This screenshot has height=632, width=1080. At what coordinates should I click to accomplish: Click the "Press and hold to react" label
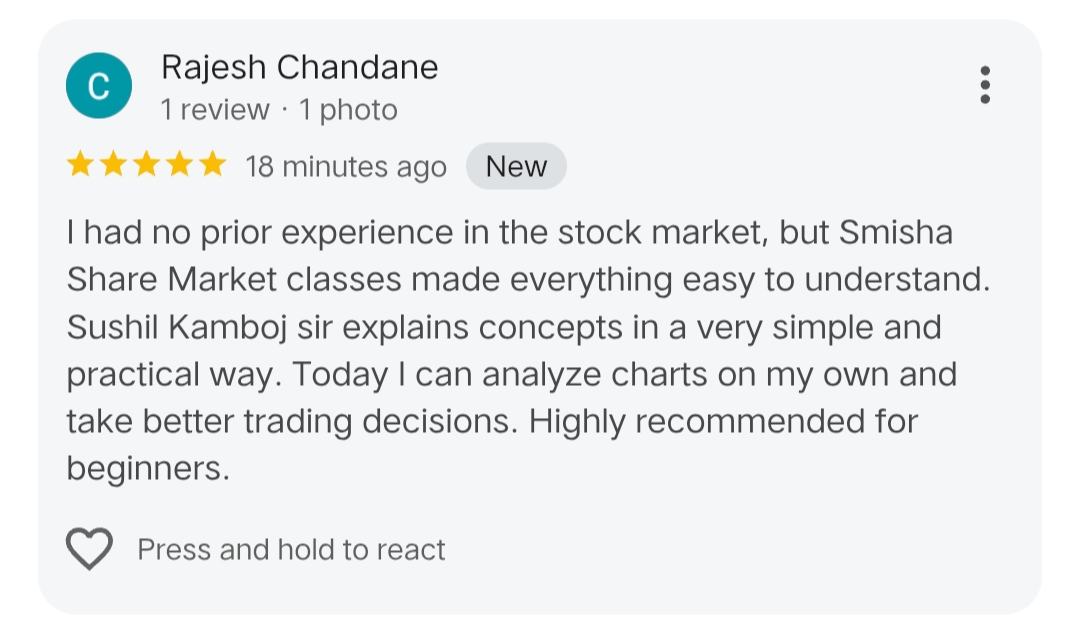point(291,550)
